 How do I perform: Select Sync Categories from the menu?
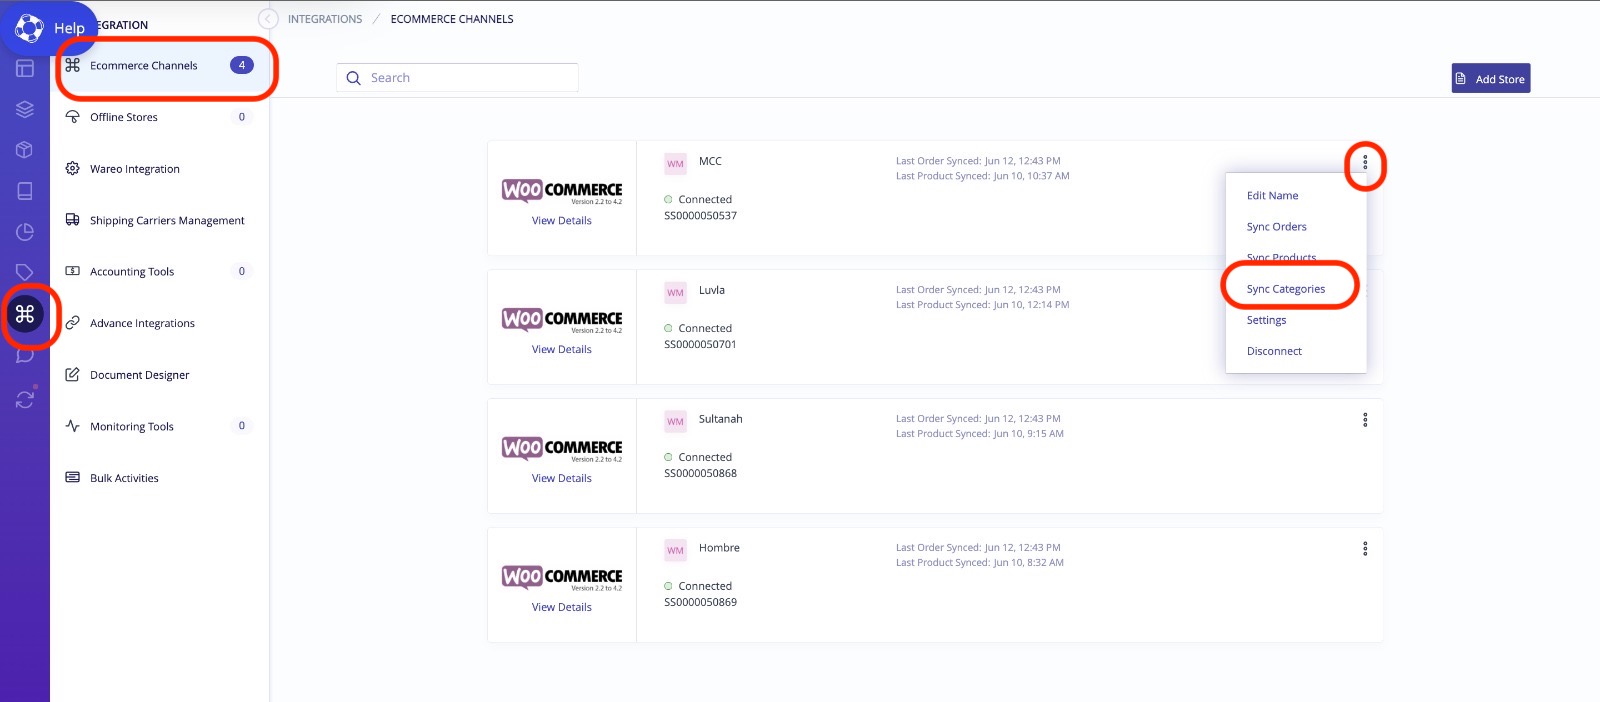1285,289
